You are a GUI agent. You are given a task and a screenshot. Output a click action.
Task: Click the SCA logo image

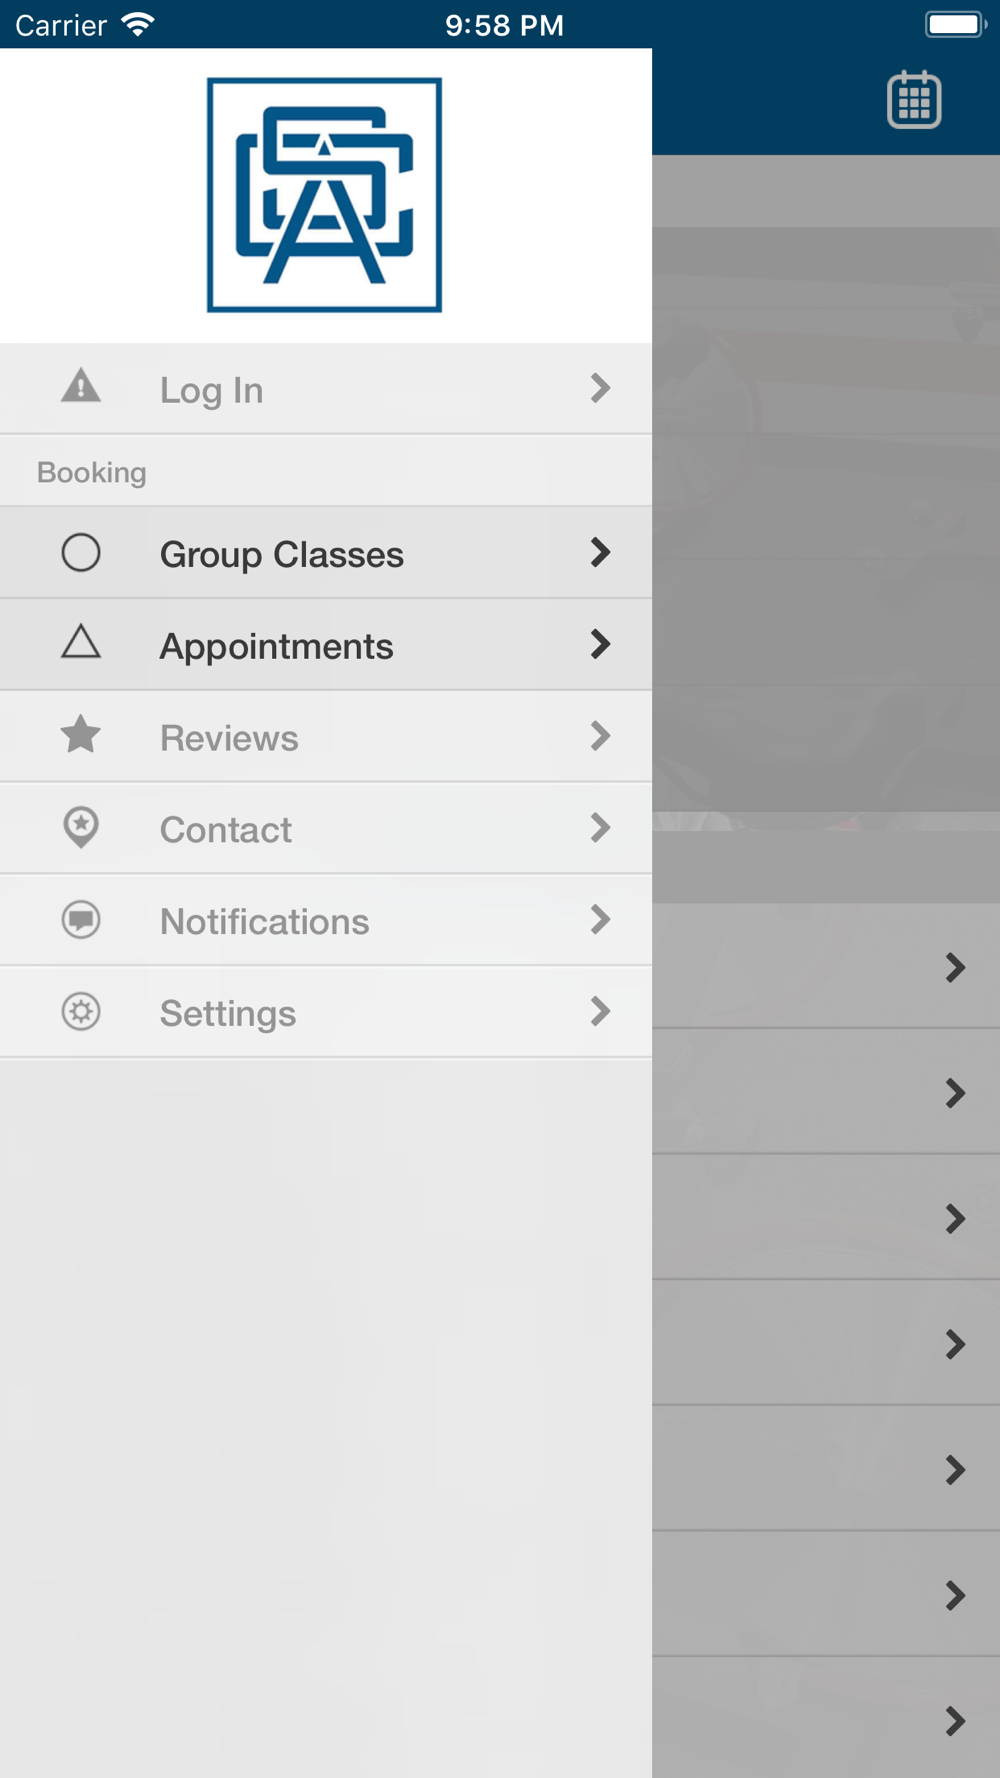[324, 195]
